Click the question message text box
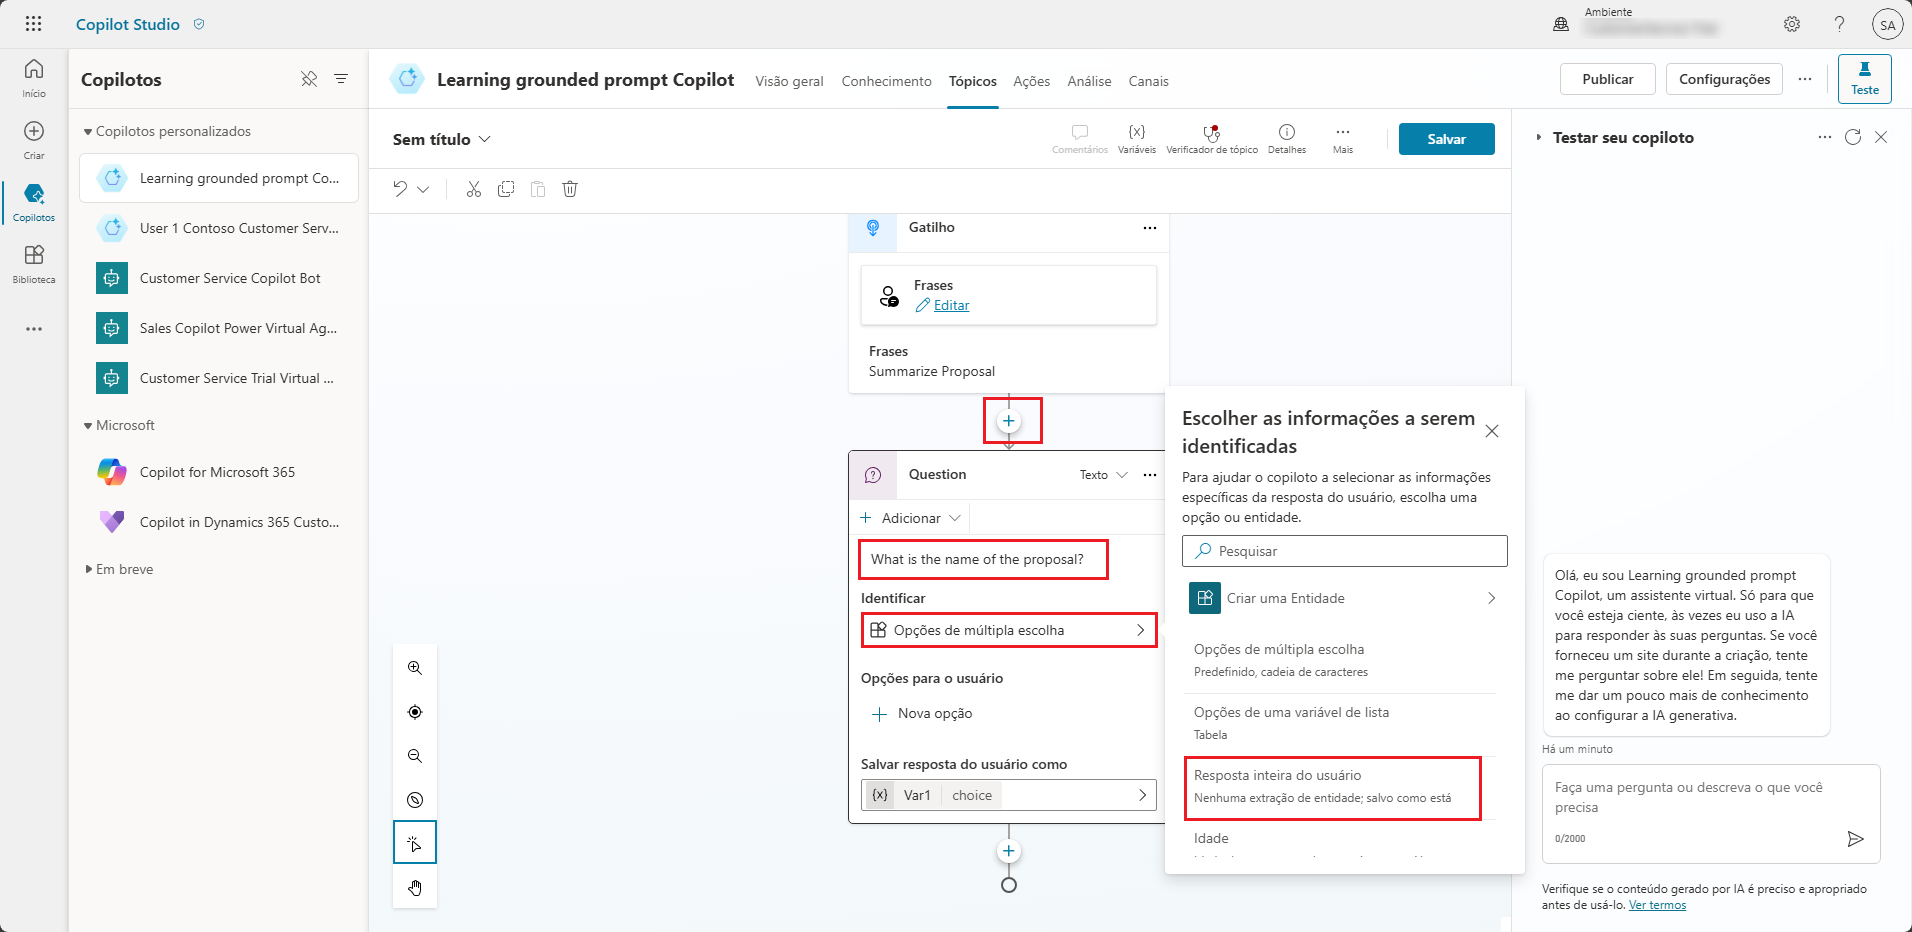The height and width of the screenshot is (932, 1912). click(983, 559)
